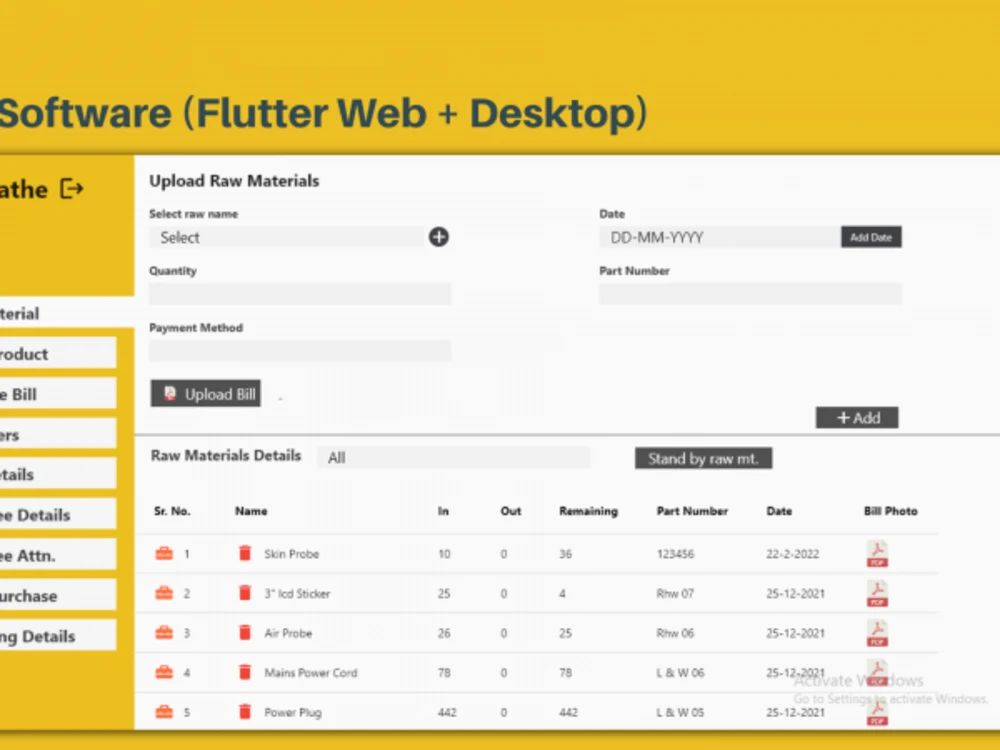Screen dimensions: 1000x750
Task: Open the All filter dropdown for raw materials
Action: click(453, 457)
